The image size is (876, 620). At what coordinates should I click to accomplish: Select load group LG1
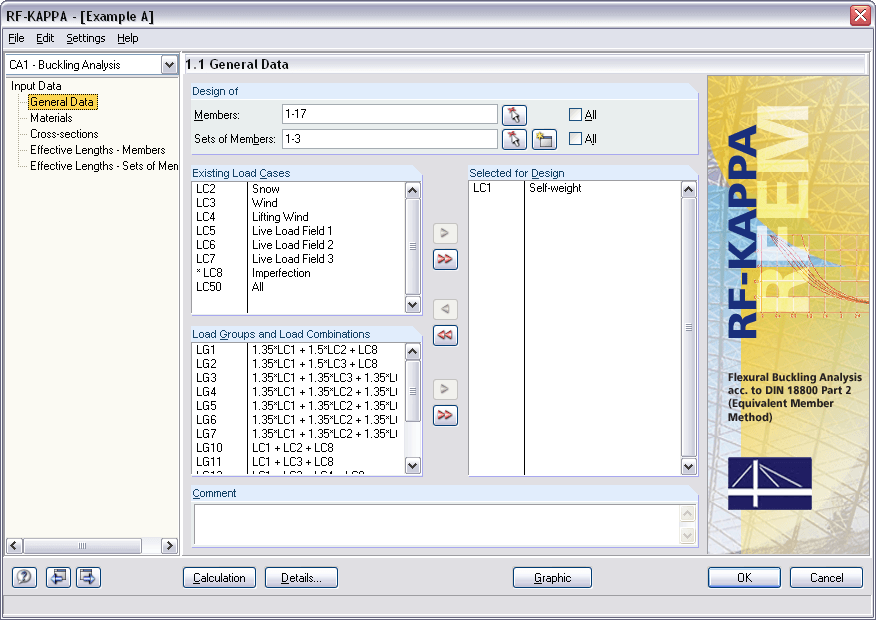298,350
